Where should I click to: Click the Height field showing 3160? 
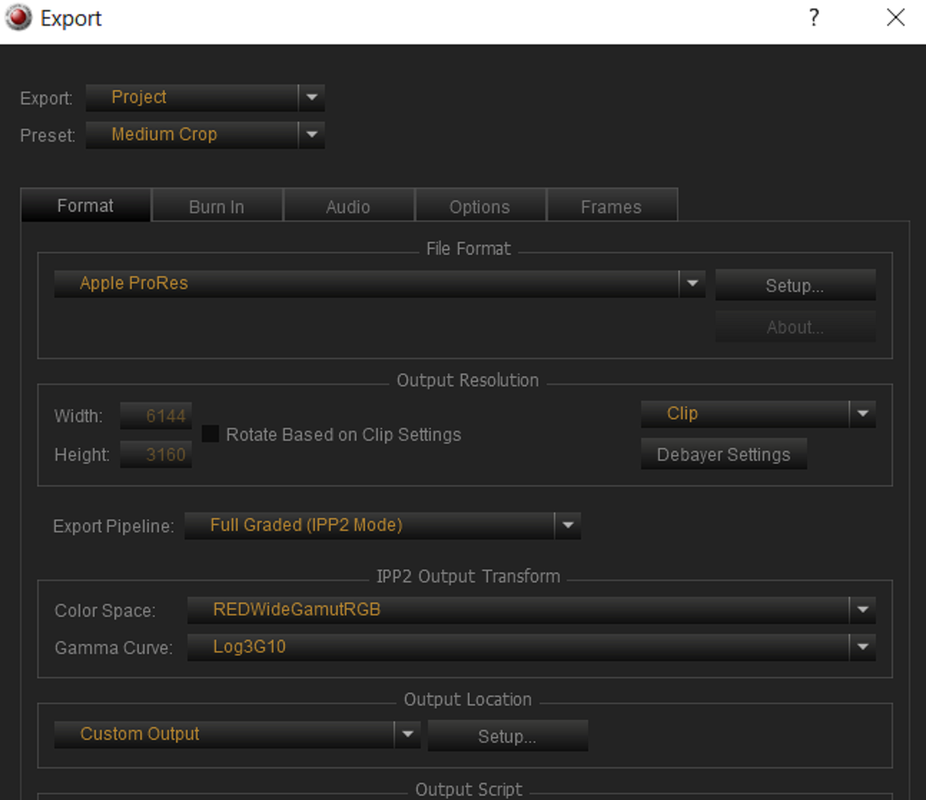tap(156, 455)
